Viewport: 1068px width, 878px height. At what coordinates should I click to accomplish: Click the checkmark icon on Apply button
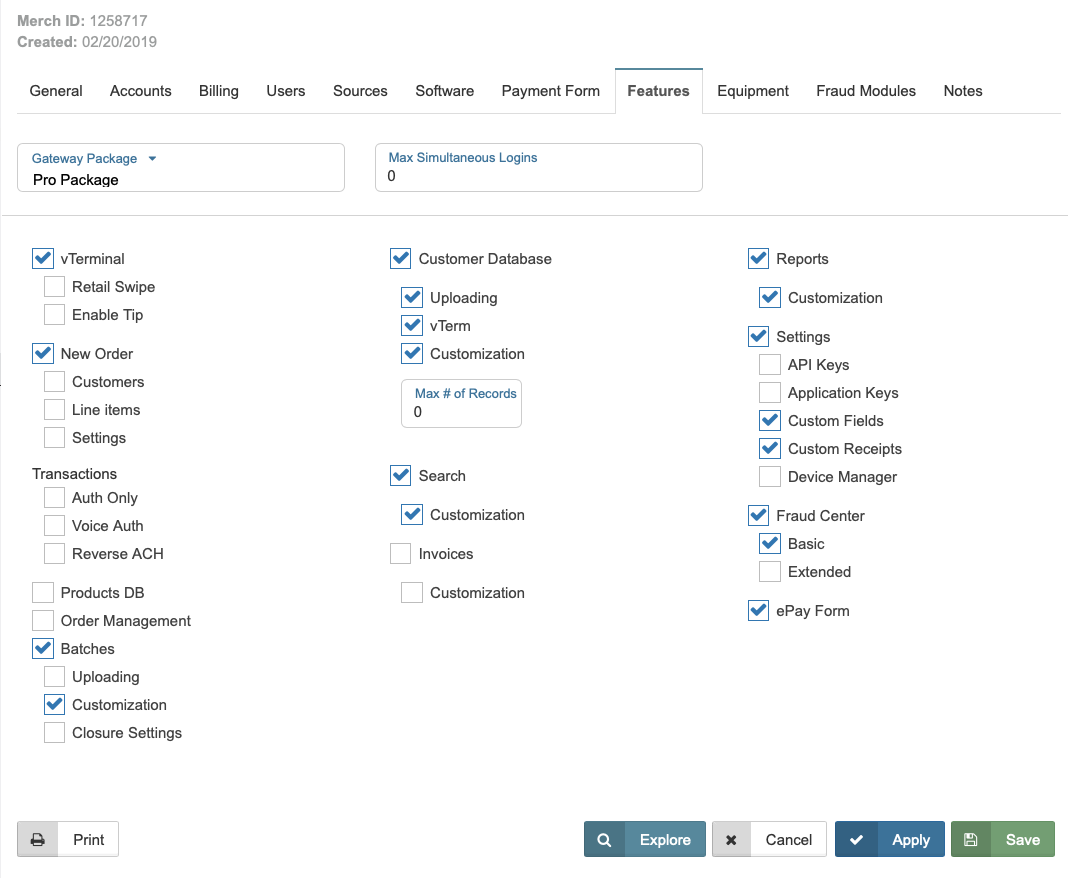[x=856, y=840]
